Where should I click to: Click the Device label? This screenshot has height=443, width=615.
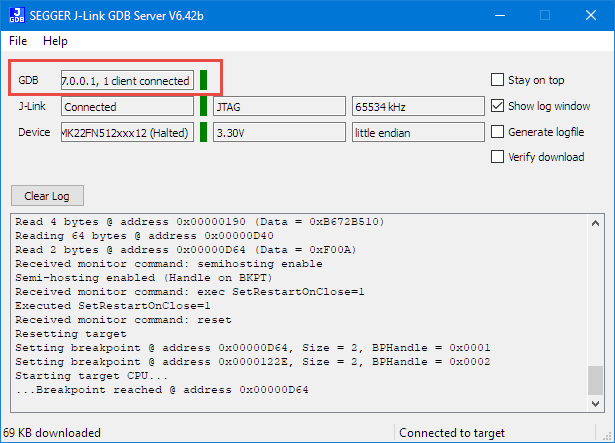point(34,132)
